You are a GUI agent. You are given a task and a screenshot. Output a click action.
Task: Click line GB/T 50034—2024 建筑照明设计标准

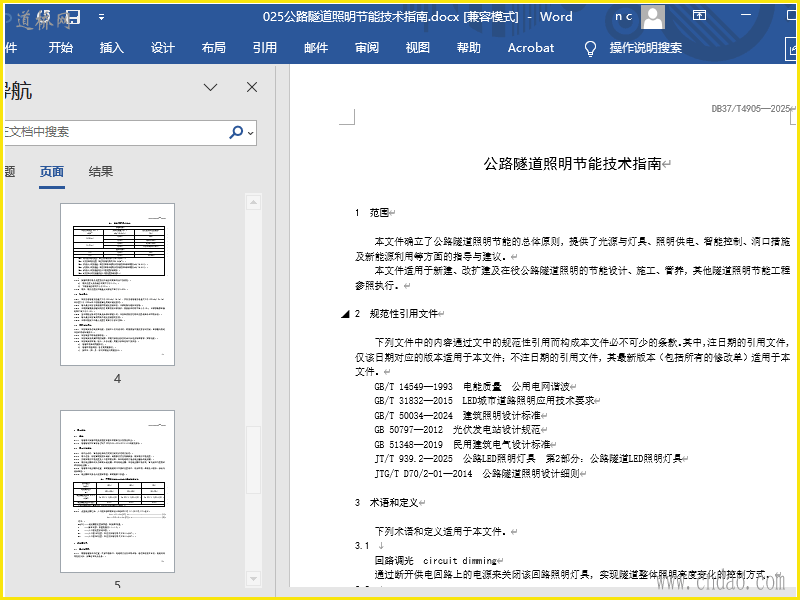pos(458,415)
